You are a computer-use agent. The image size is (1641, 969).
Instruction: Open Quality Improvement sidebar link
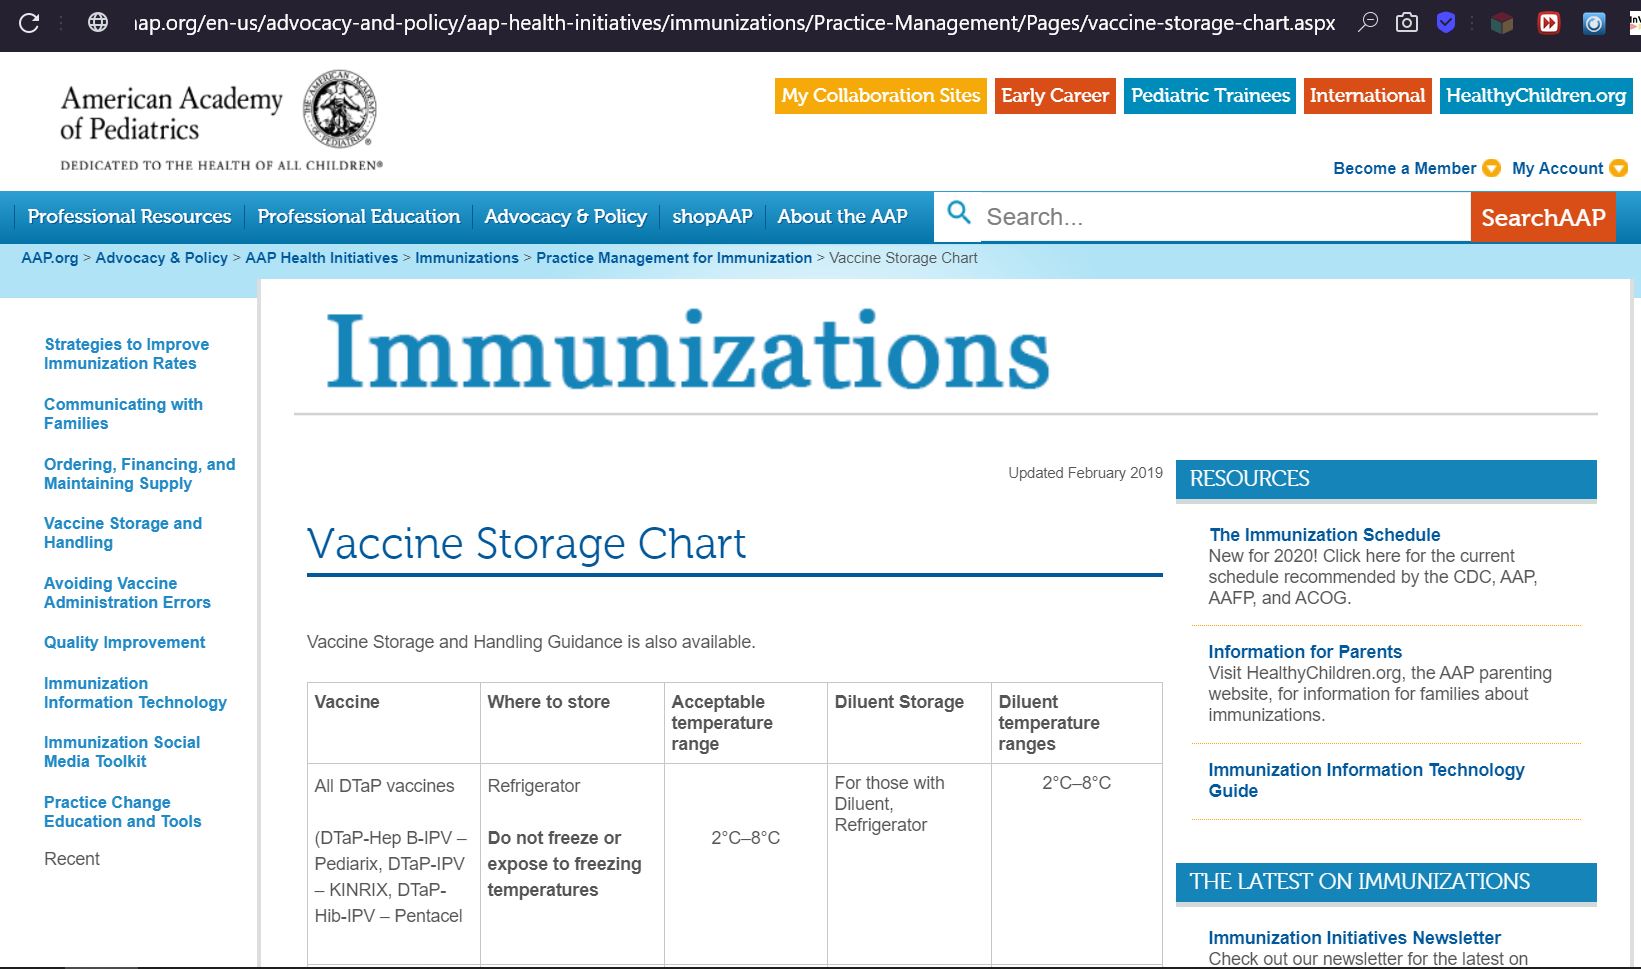pyautogui.click(x=124, y=643)
